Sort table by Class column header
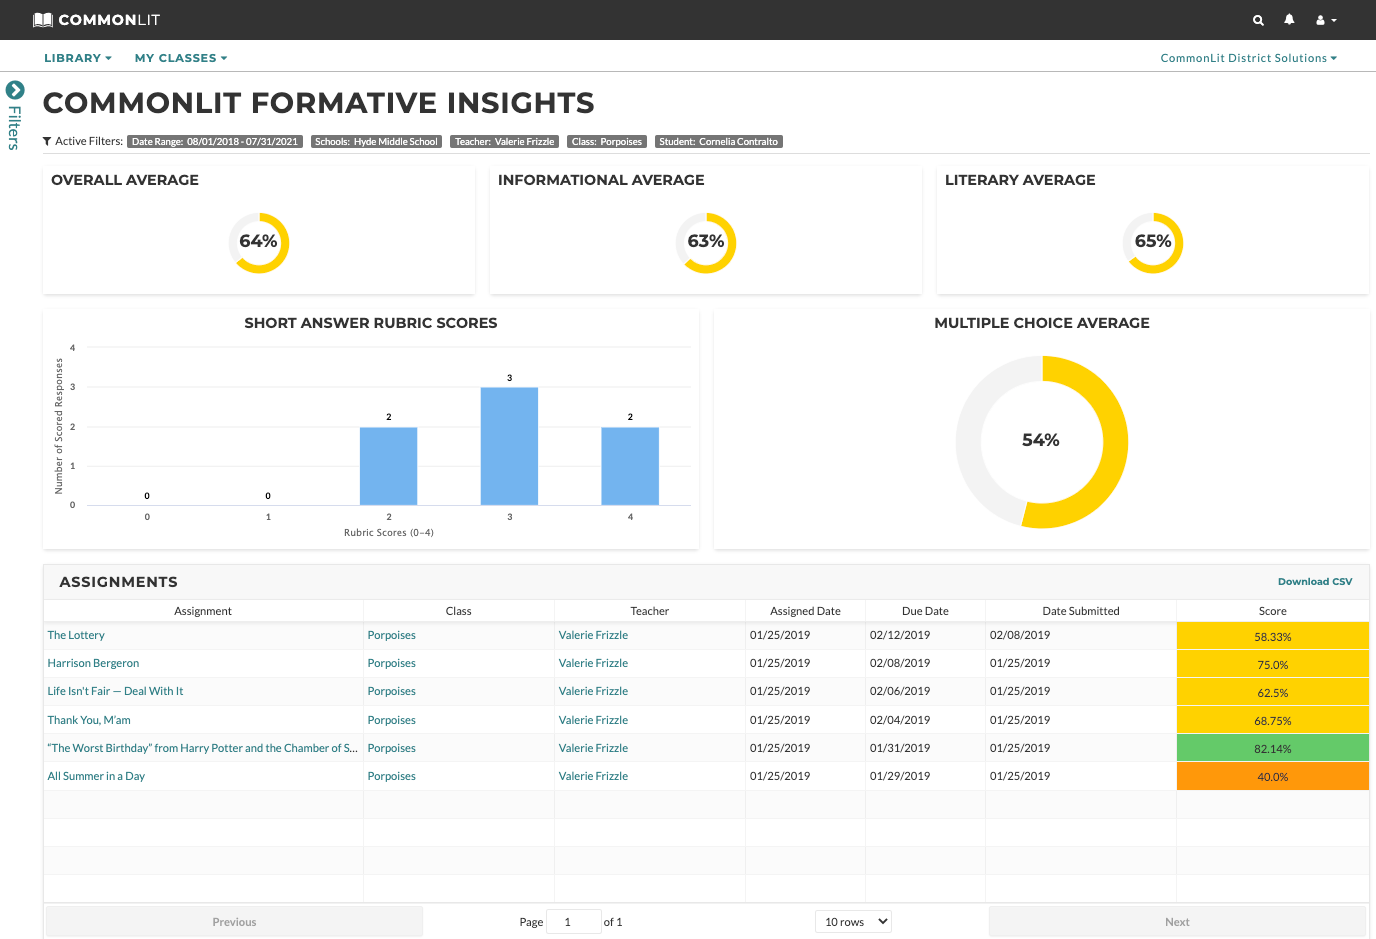Screen dimensions: 1376x939 click(459, 611)
